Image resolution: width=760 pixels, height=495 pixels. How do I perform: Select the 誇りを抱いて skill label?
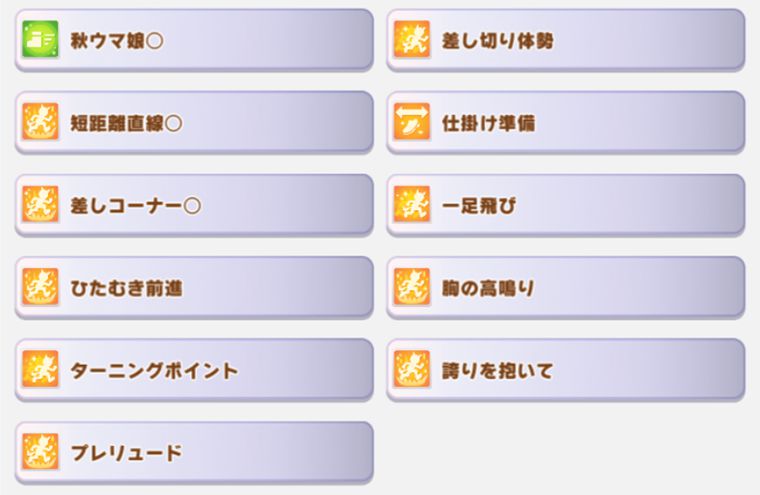pos(497,371)
